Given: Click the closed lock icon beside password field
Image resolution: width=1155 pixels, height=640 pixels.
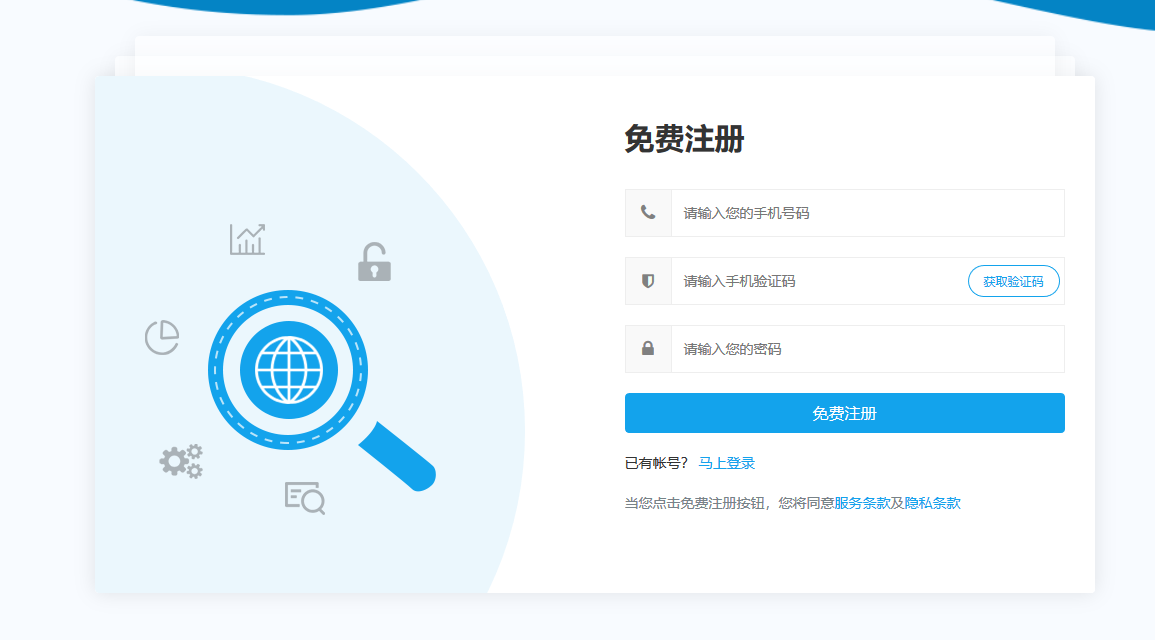Looking at the screenshot, I should click(648, 349).
